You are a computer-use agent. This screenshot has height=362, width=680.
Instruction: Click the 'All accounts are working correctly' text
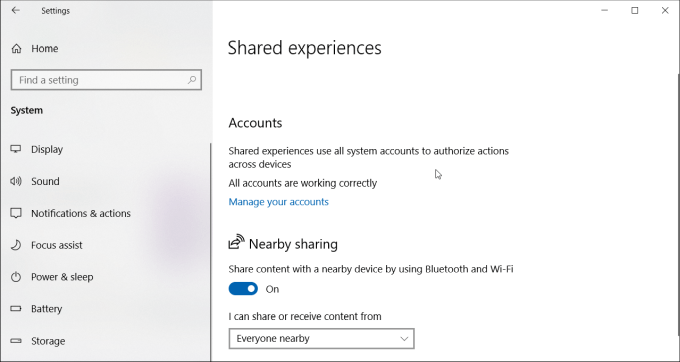[303, 183]
